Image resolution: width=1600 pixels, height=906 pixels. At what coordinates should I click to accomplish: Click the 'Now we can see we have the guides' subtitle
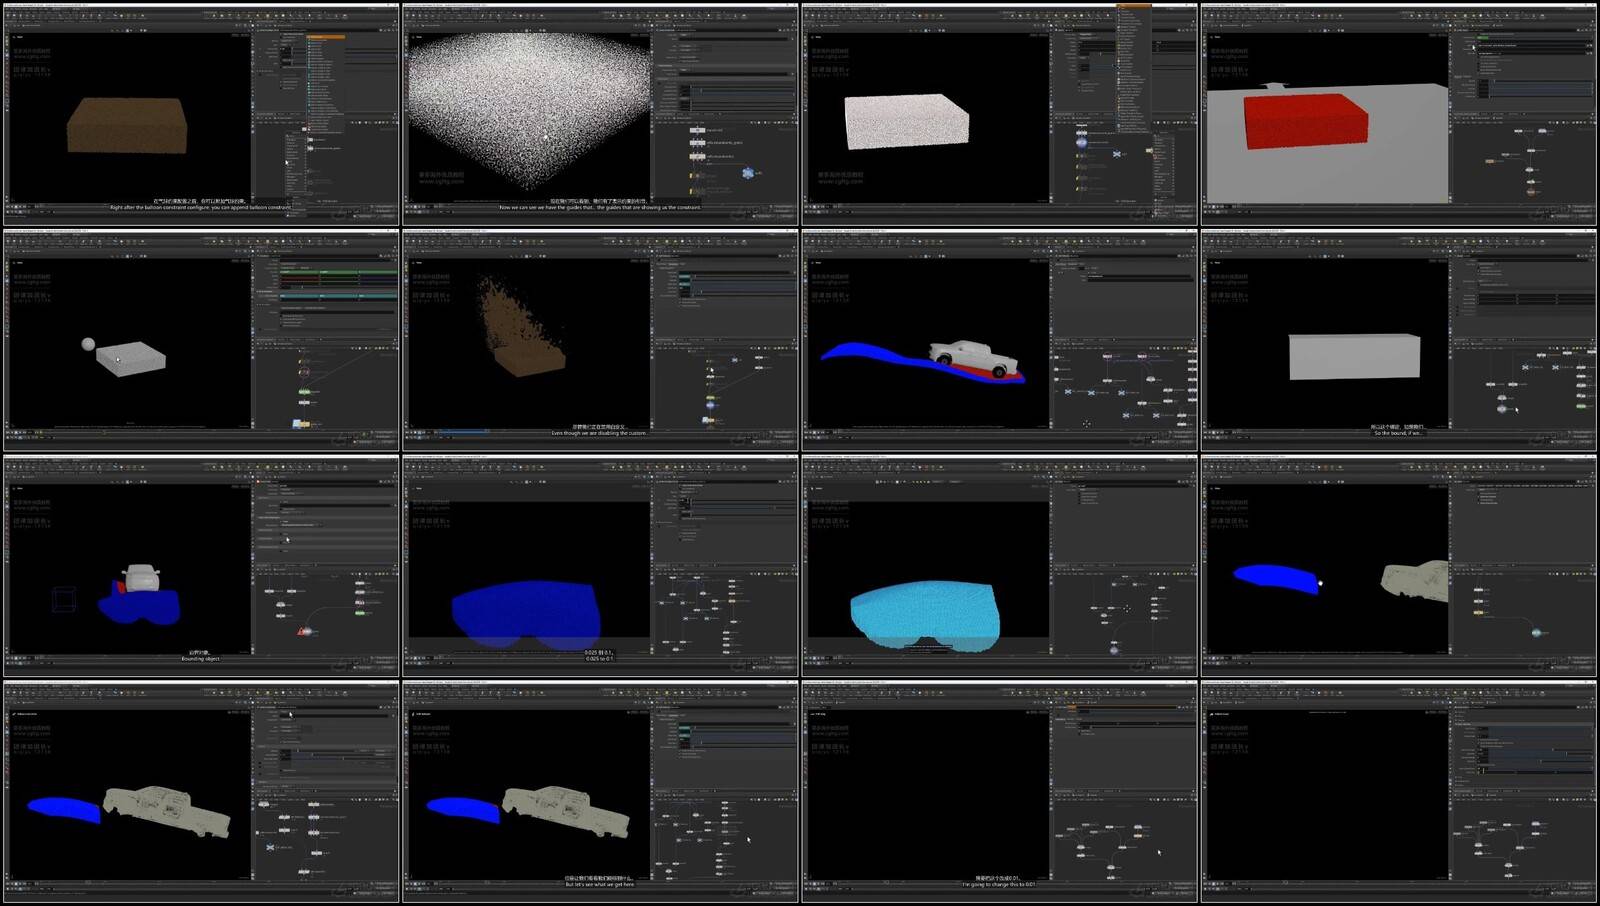pyautogui.click(x=600, y=207)
